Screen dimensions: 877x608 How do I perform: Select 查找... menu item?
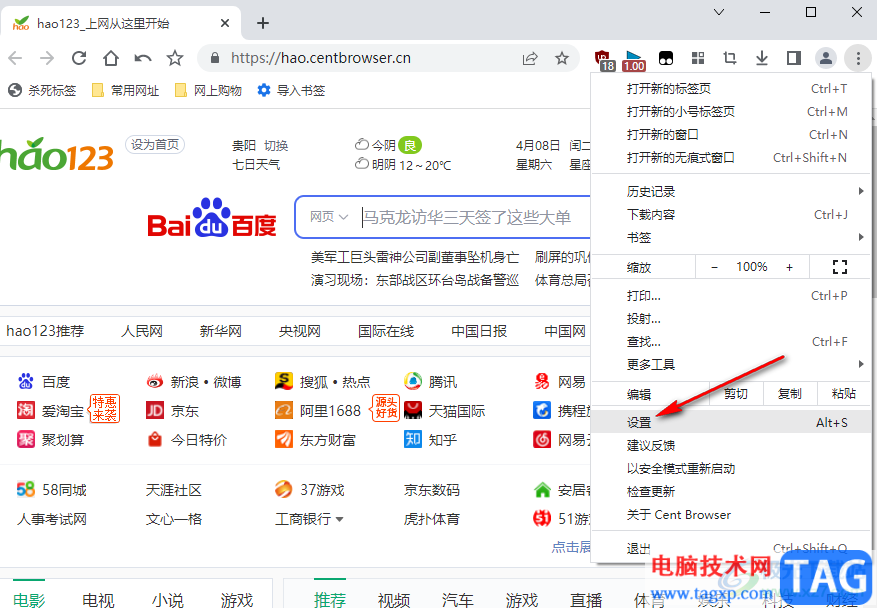732,341
